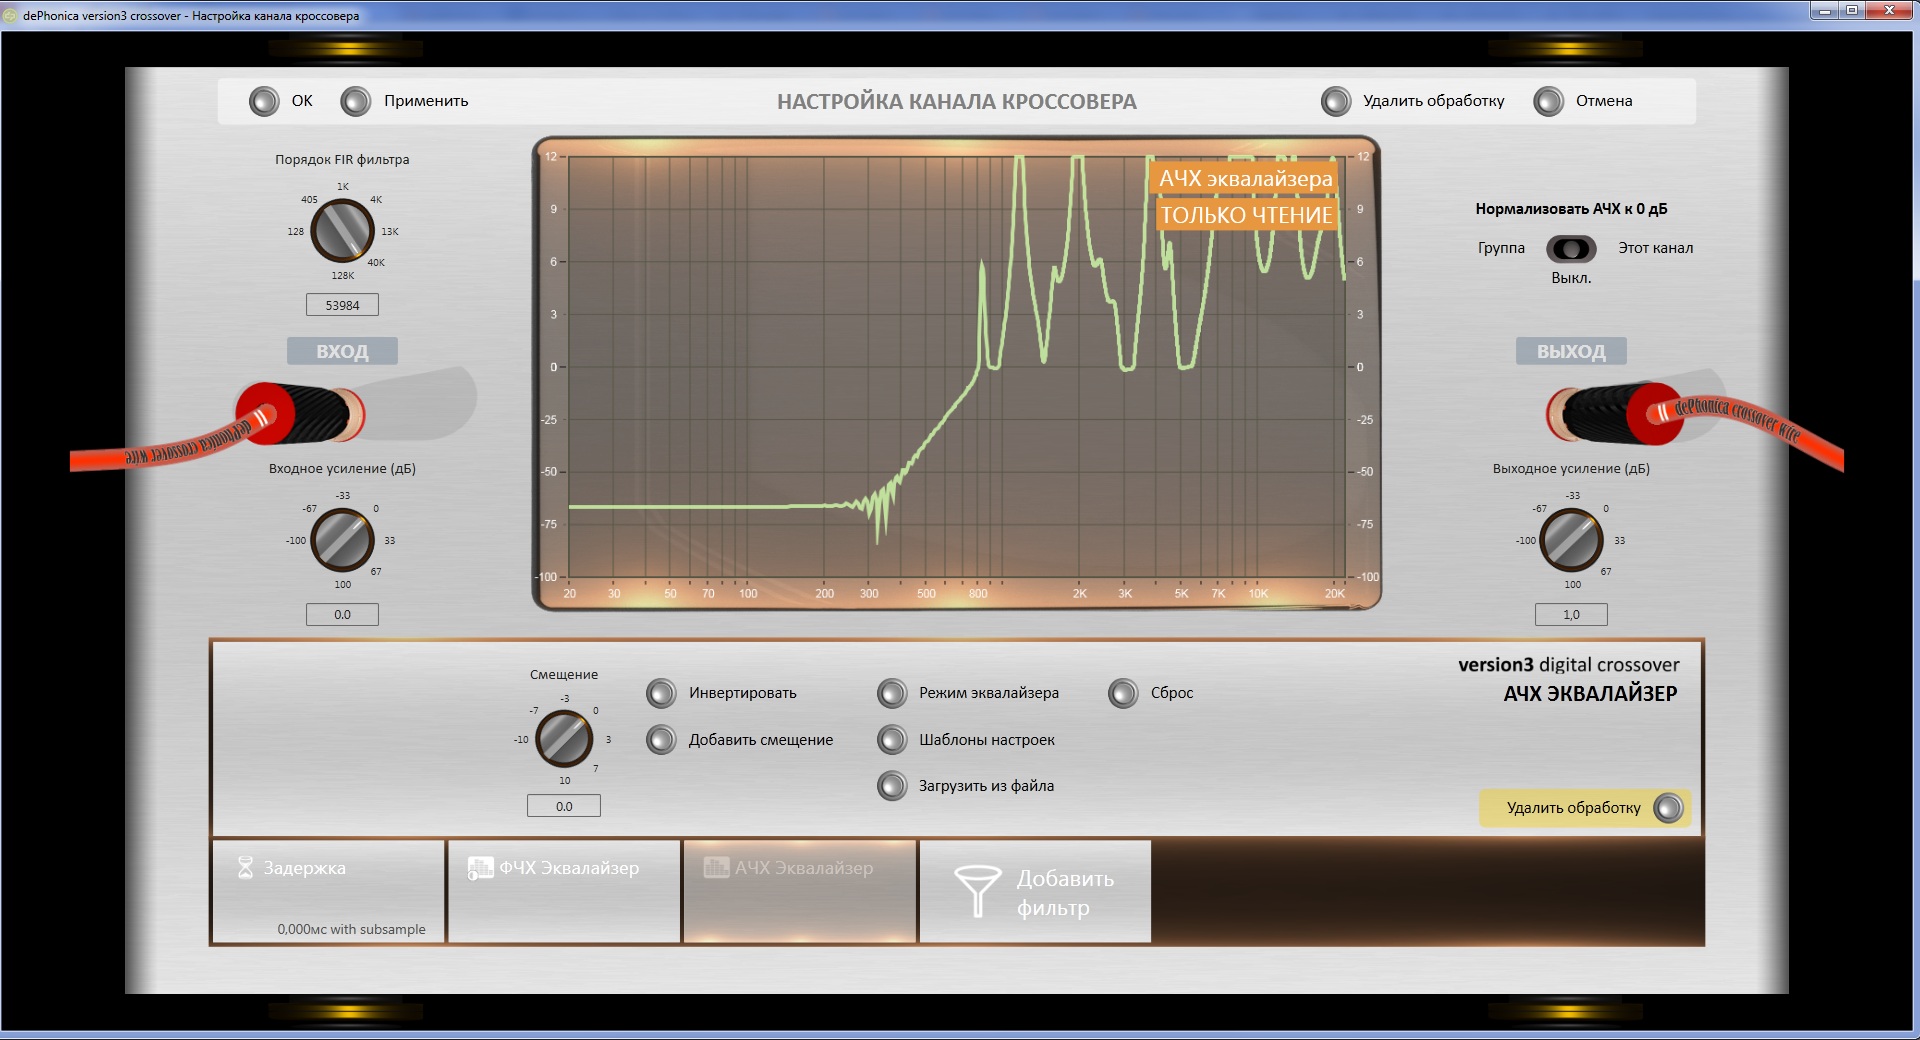Click the input gain value field 0.0
The width and height of the screenshot is (1920, 1040).
coord(342,614)
